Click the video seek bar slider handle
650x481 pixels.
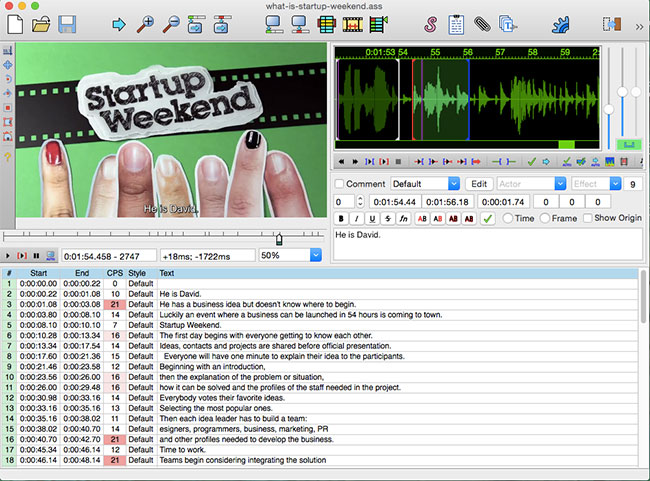point(278,239)
